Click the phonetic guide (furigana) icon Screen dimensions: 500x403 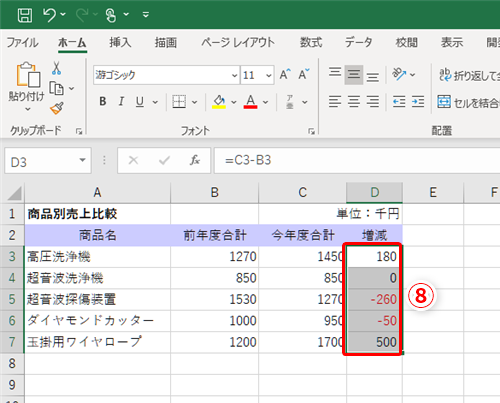pos(290,102)
